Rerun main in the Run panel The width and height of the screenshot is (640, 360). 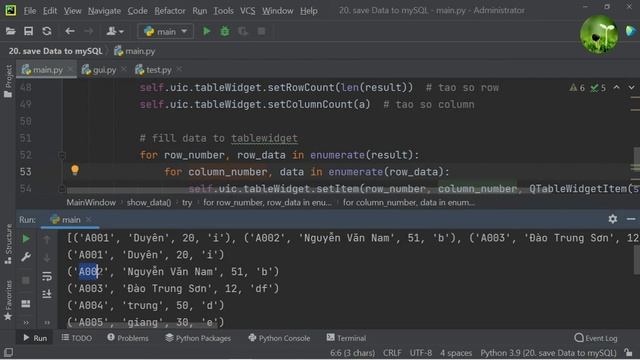click(x=26, y=238)
